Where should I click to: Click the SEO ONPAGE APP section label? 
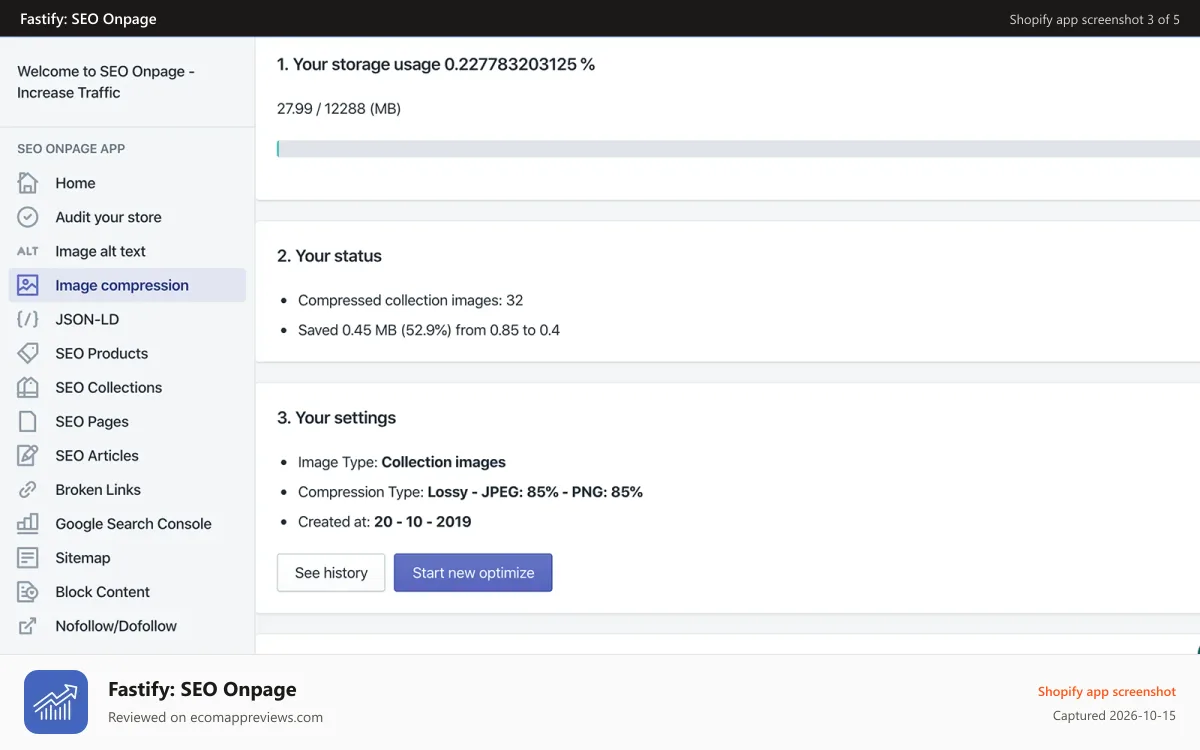(71, 149)
